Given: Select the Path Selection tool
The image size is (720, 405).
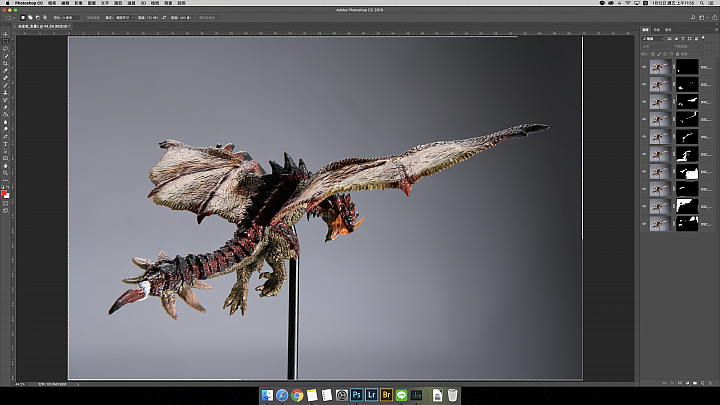Looking at the screenshot, I should (x=6, y=151).
